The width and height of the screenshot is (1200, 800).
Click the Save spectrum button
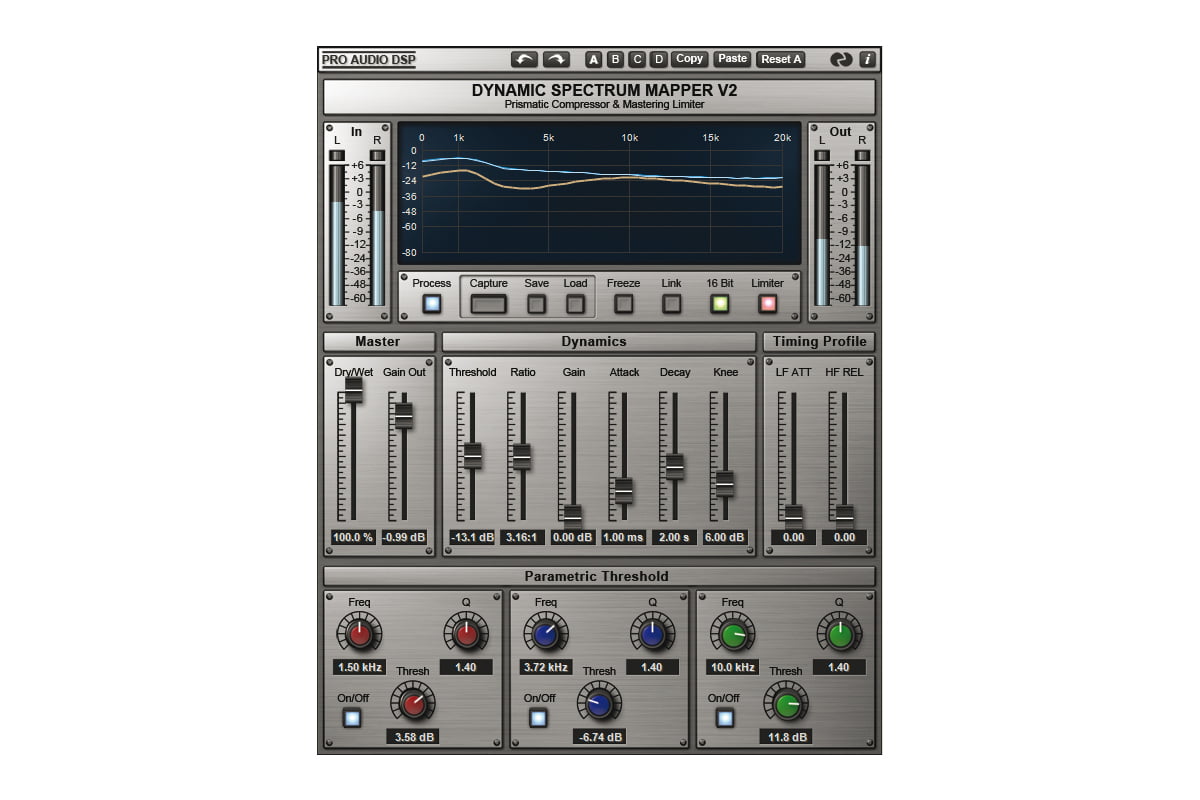(537, 304)
